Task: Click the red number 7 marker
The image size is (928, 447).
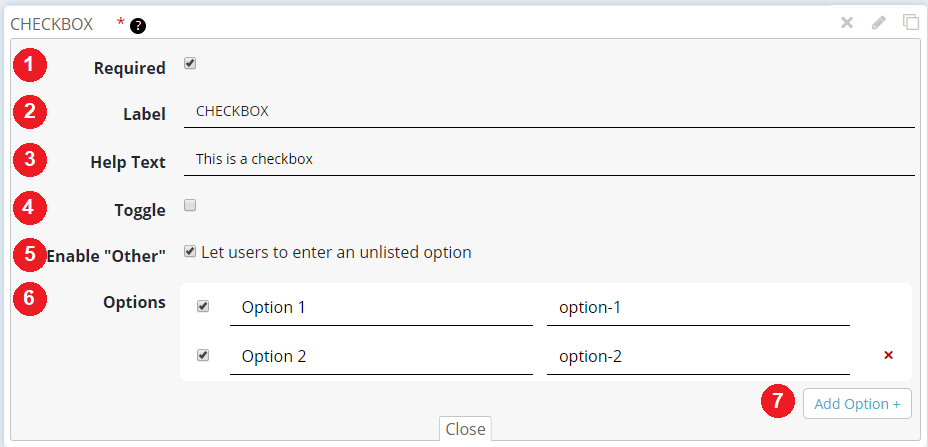Action: coord(777,402)
